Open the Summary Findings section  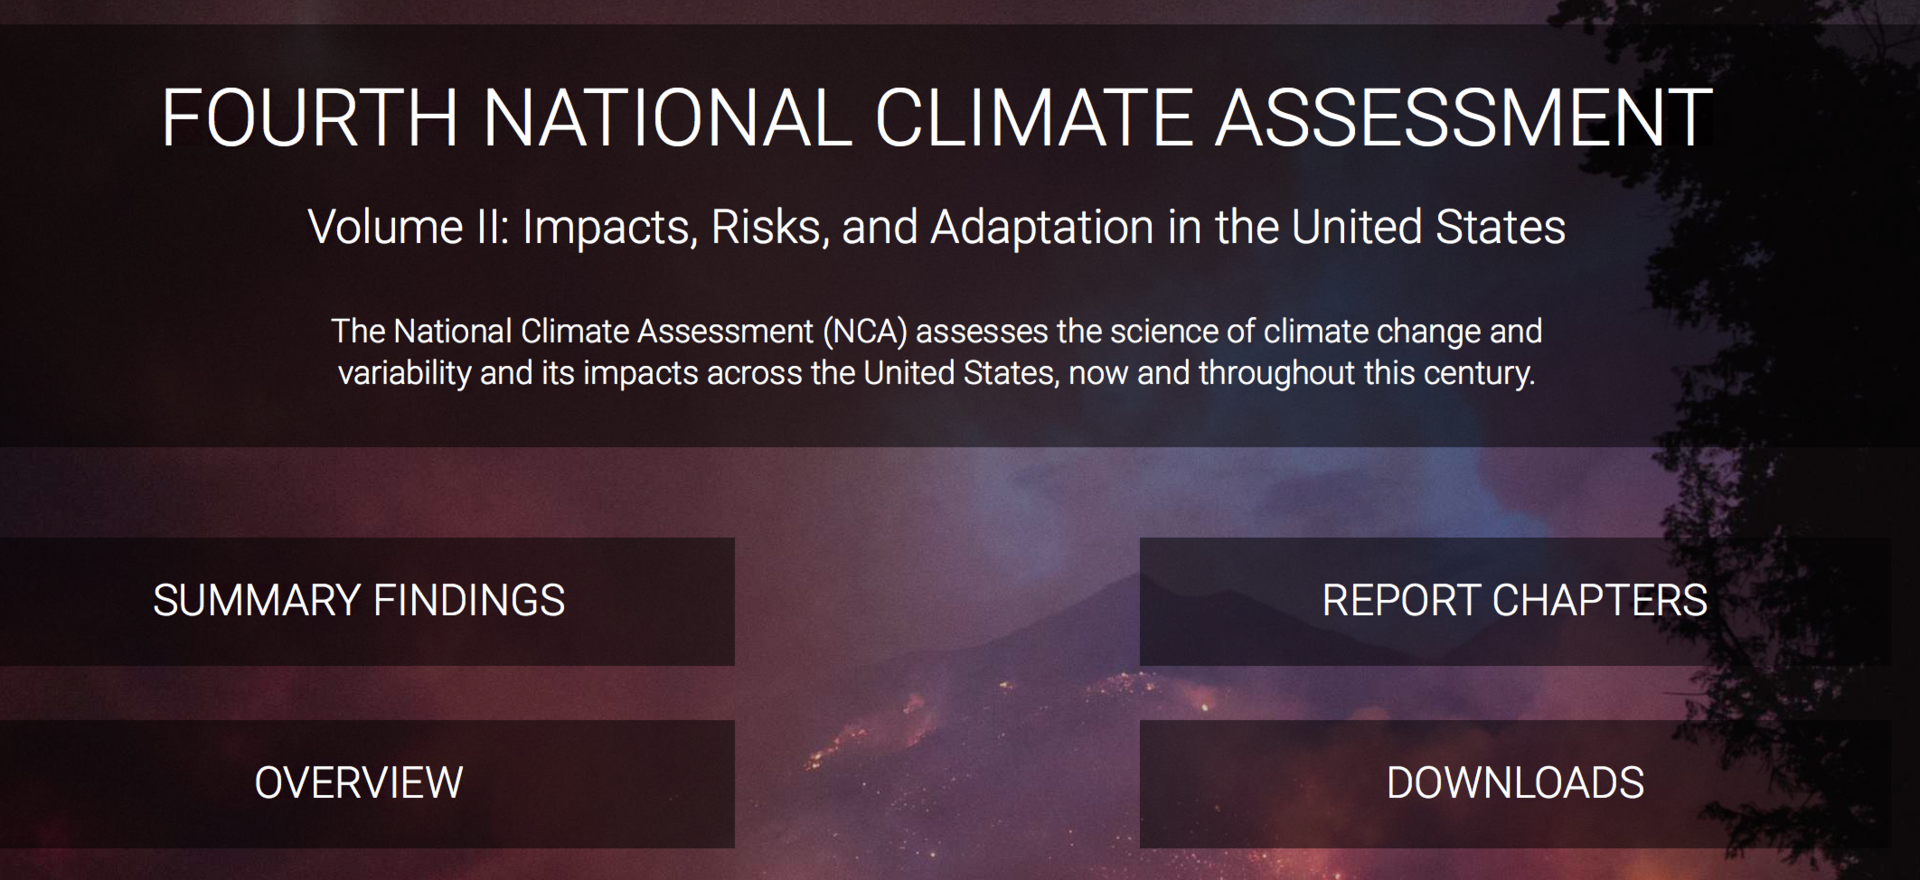pyautogui.click(x=360, y=601)
